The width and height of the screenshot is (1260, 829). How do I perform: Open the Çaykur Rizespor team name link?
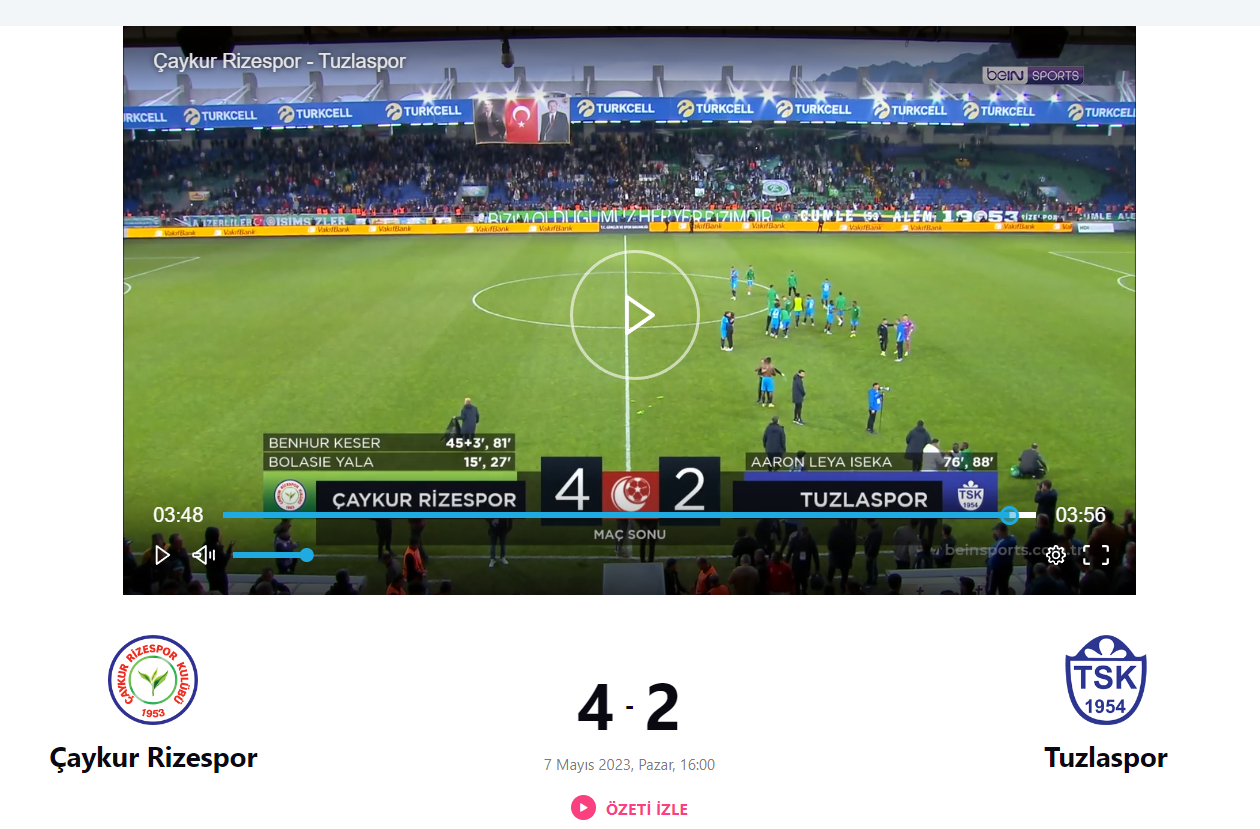coord(153,758)
